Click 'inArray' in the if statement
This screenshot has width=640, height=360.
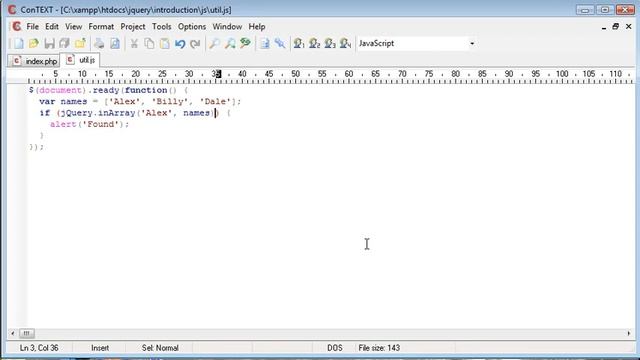click(x=116, y=113)
